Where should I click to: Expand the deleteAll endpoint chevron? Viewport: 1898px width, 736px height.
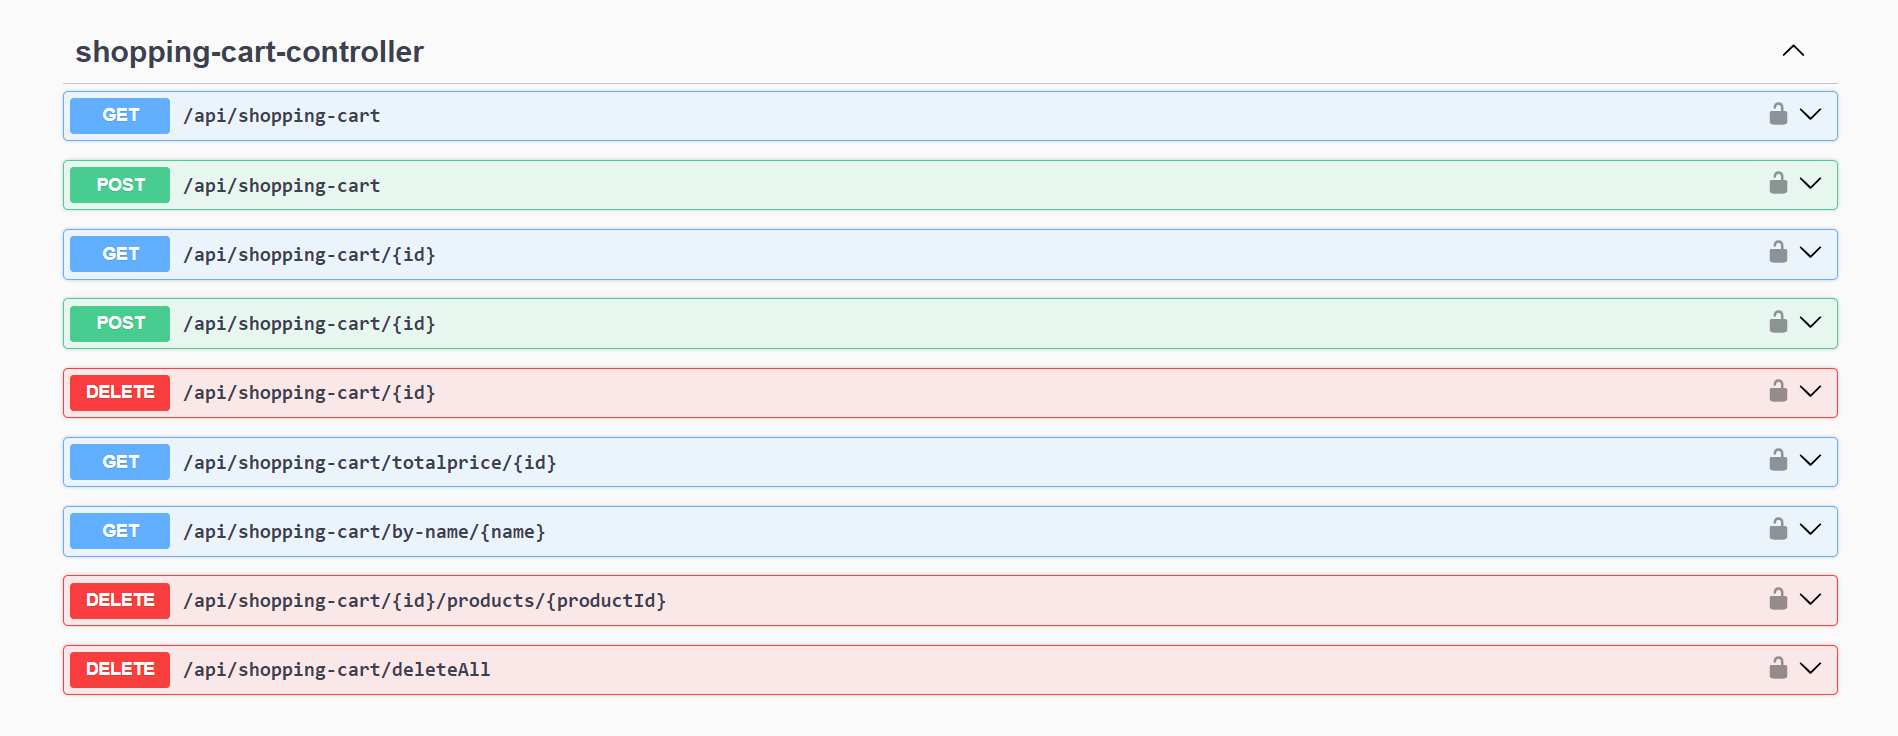coord(1810,668)
